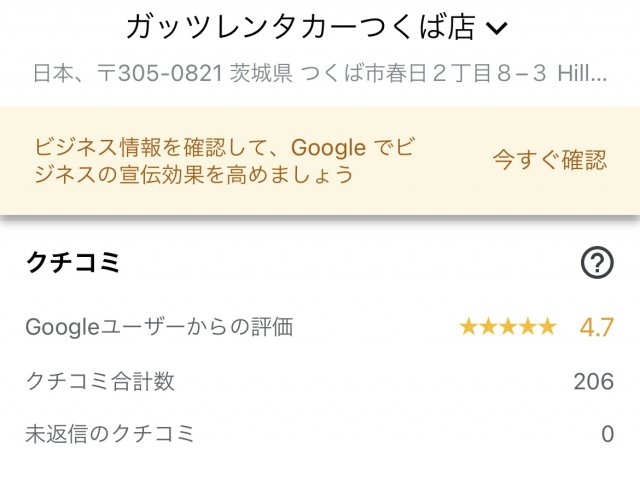The height and width of the screenshot is (479, 640).
Task: Select the Googleユーザーからの評価 row label
Action: 159,326
